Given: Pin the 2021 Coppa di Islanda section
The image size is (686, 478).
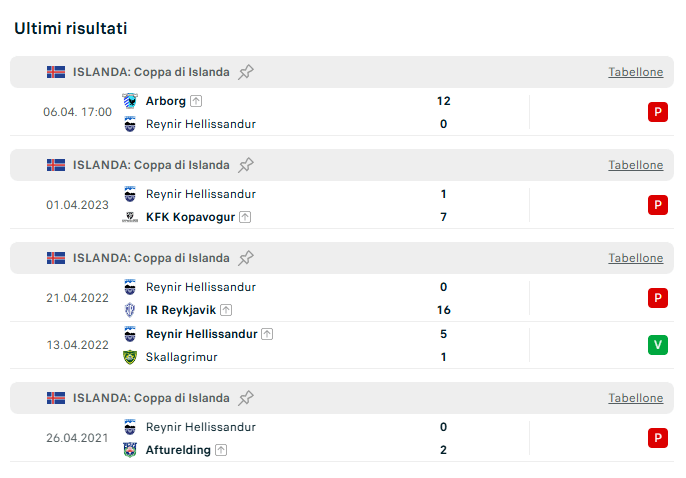Looking at the screenshot, I should pyautogui.click(x=246, y=398).
